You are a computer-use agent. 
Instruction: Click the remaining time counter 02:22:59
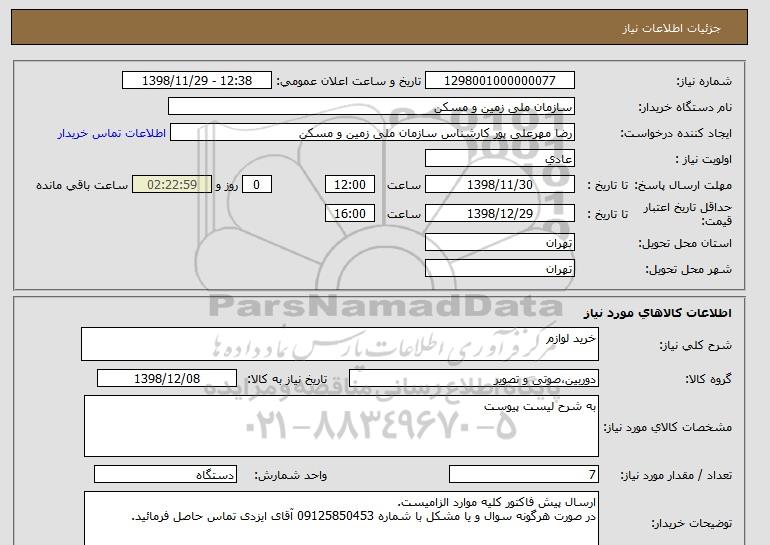pyautogui.click(x=172, y=185)
